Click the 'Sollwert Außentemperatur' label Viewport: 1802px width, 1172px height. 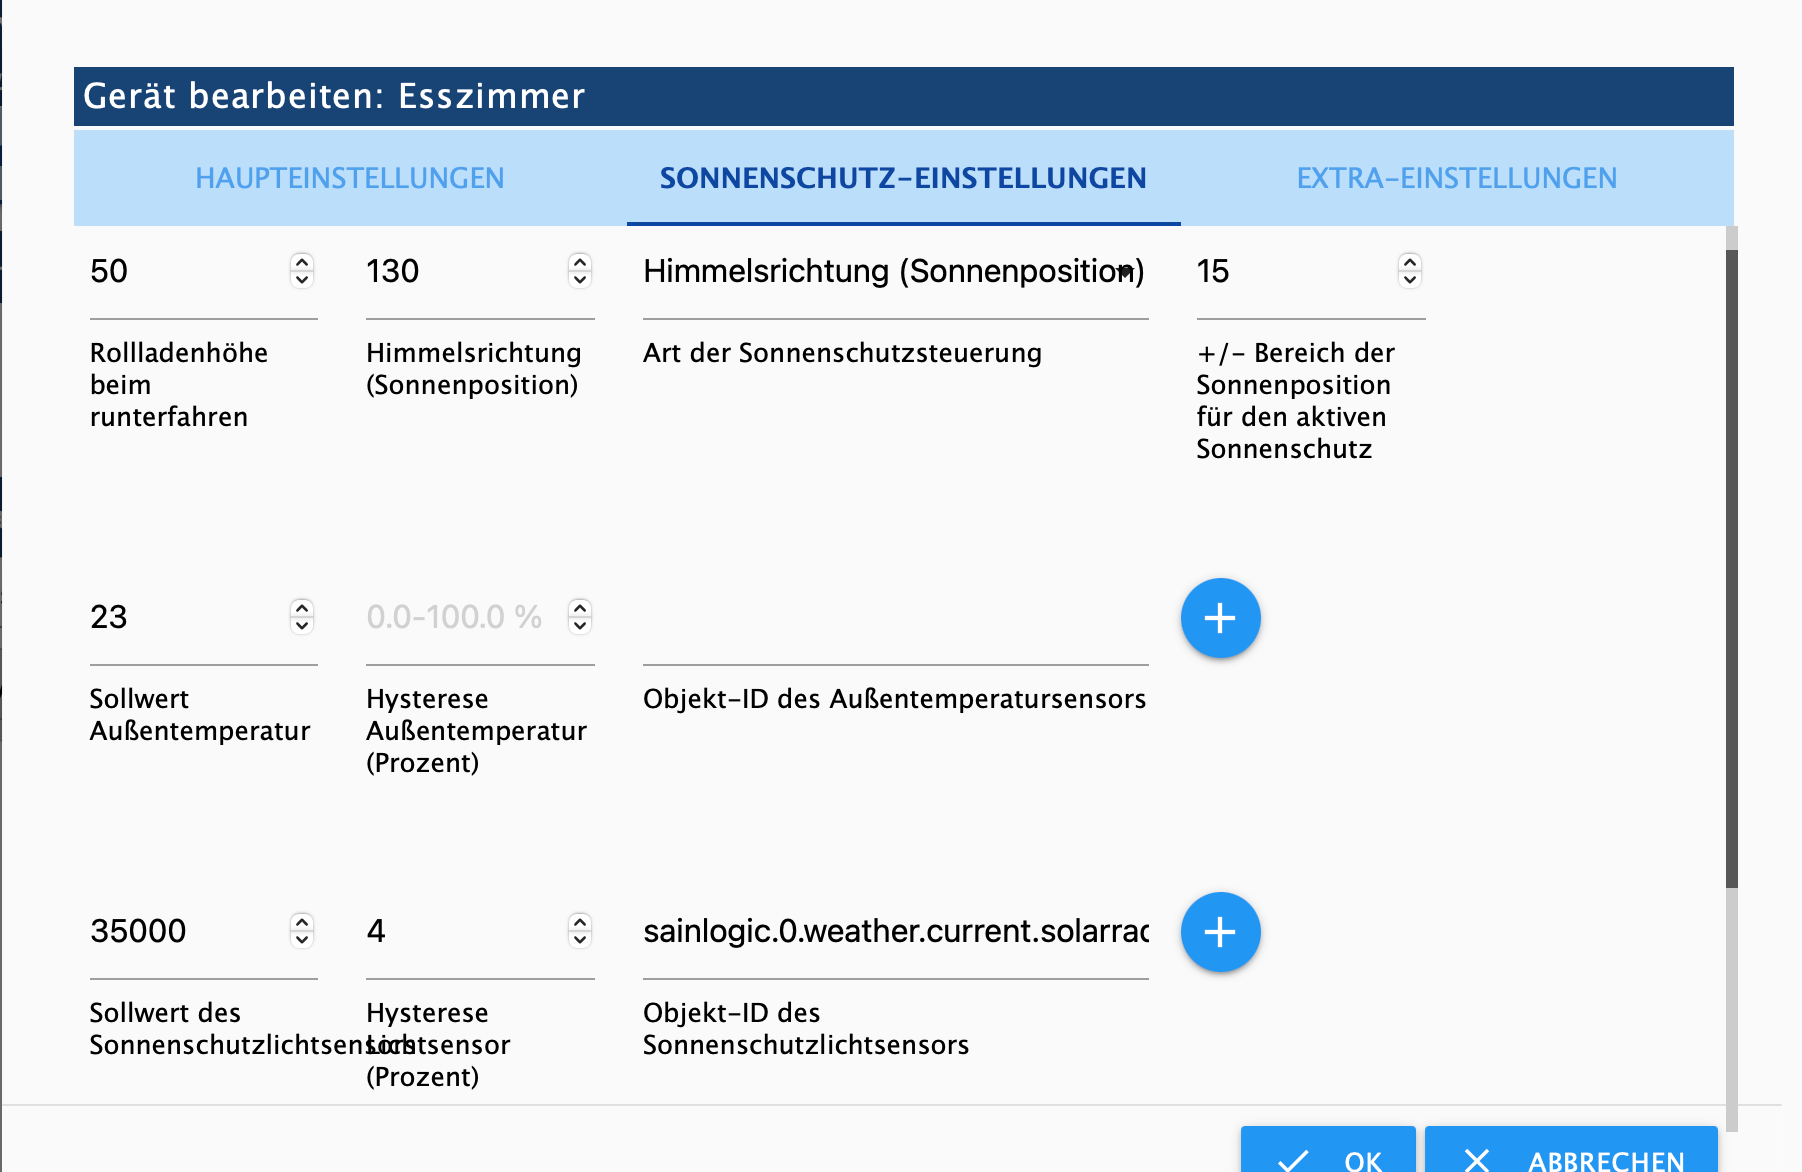(x=200, y=715)
